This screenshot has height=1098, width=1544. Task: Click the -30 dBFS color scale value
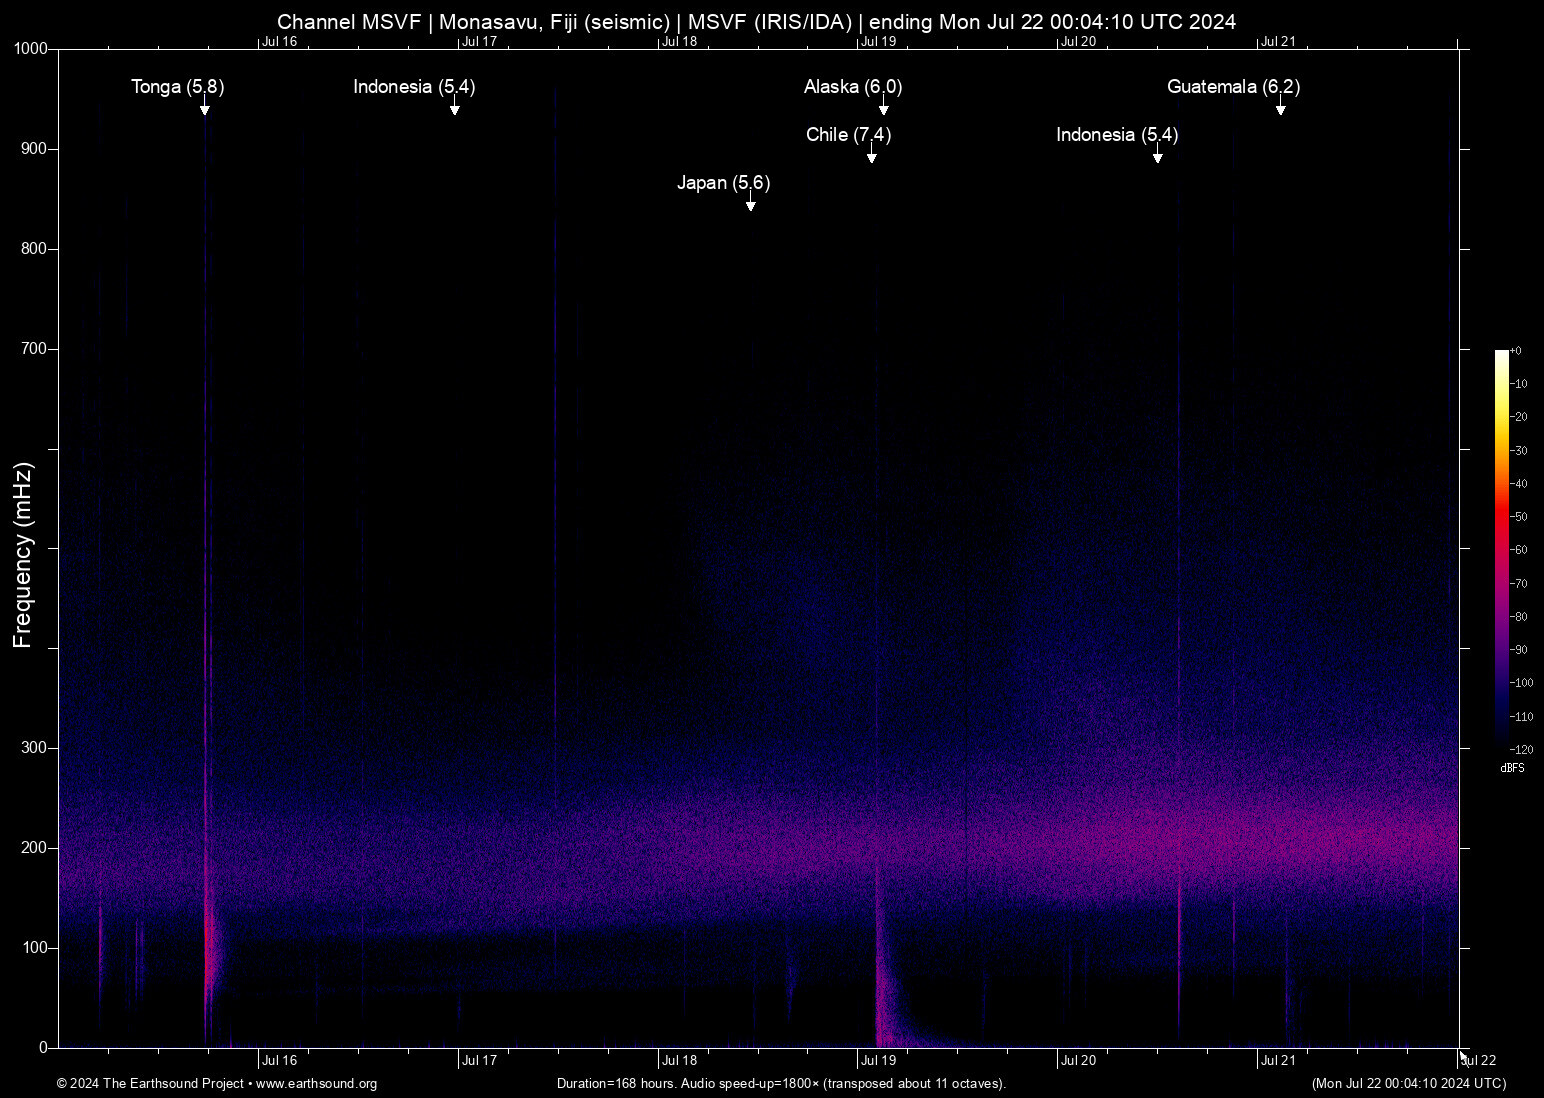[x=1519, y=451]
